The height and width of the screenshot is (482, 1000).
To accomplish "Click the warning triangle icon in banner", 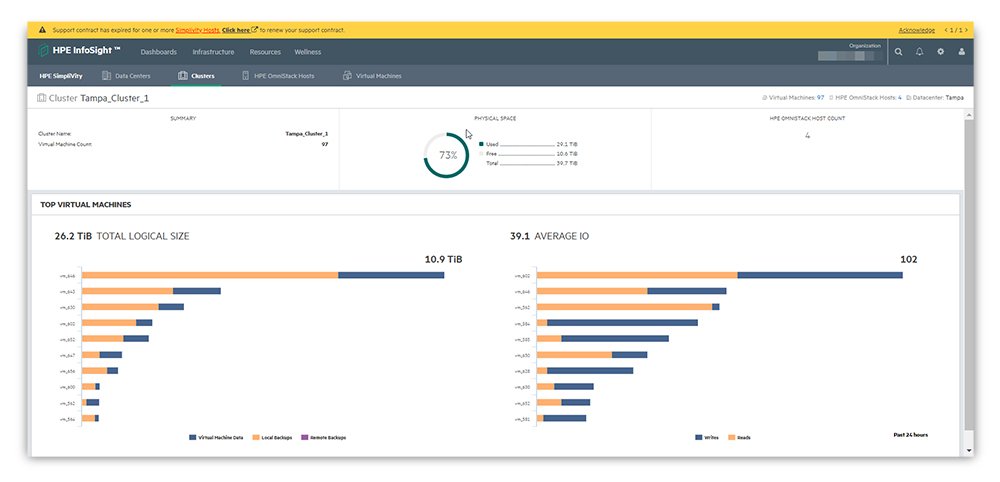I will pyautogui.click(x=42, y=30).
